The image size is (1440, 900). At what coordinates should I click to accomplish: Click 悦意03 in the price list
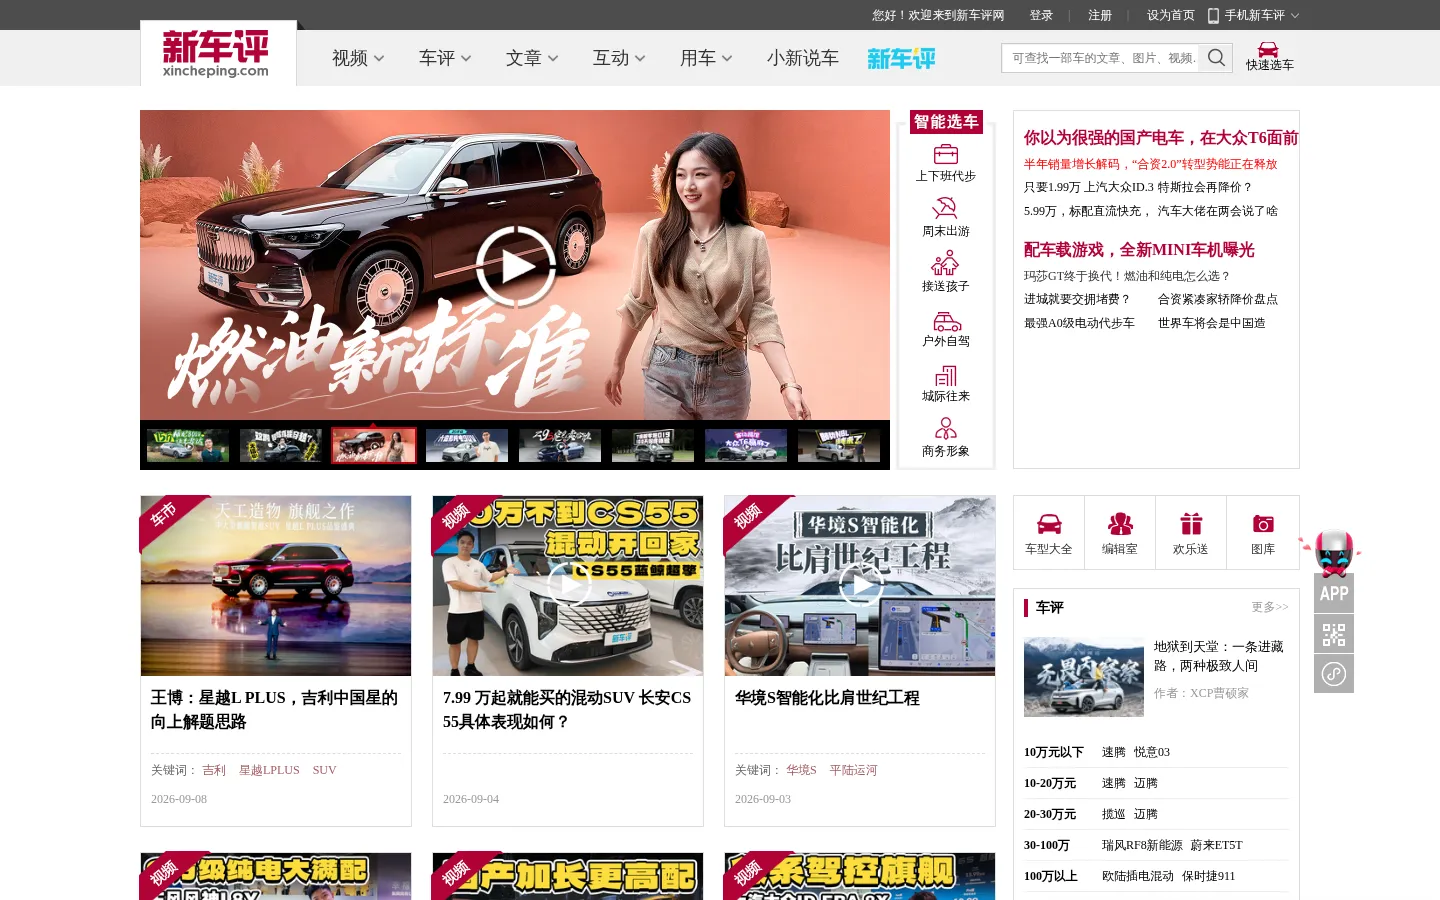1152,752
